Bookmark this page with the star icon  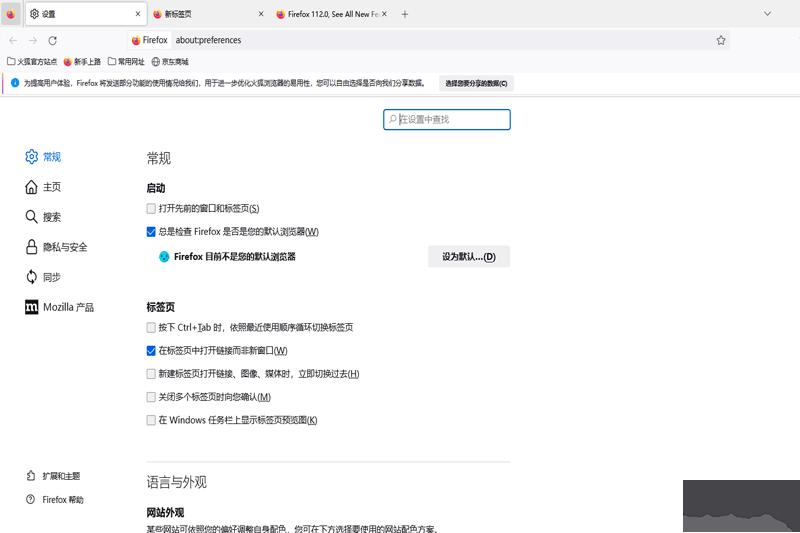[x=720, y=40]
